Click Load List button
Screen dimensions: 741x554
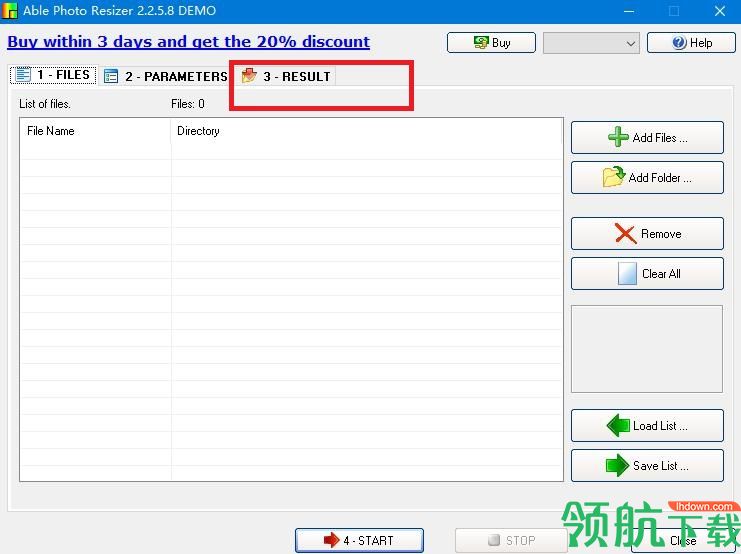[647, 425]
